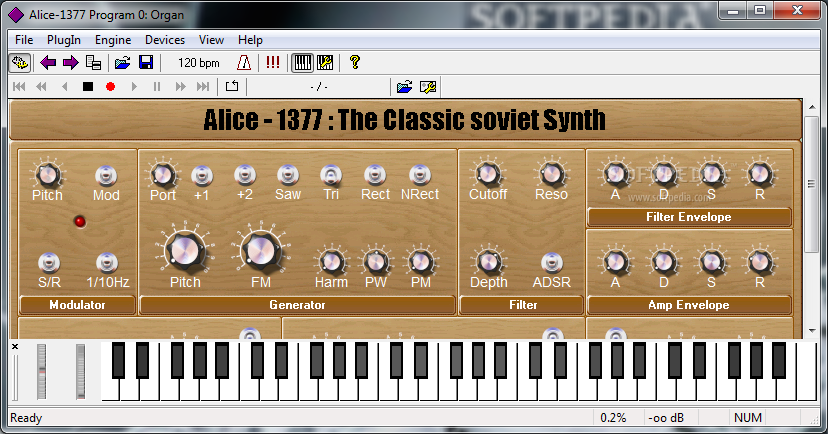Click the next program purple right arrow
Viewport: 828px width, 434px height.
[x=71, y=63]
